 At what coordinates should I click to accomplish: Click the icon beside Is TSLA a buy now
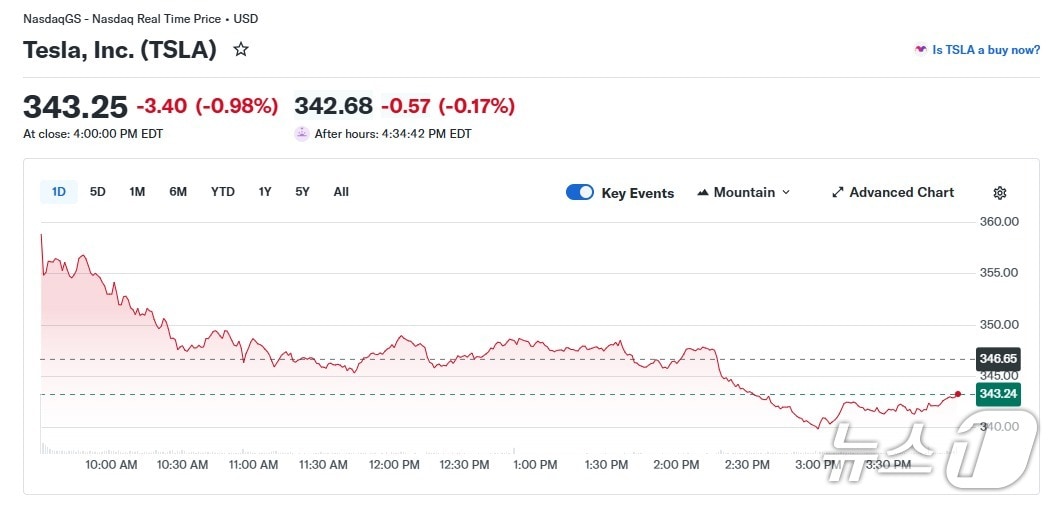coord(920,49)
